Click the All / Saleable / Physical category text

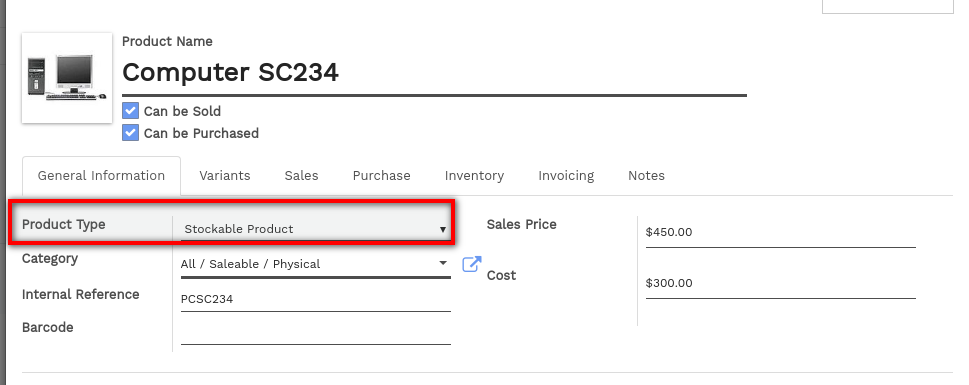(x=250, y=264)
